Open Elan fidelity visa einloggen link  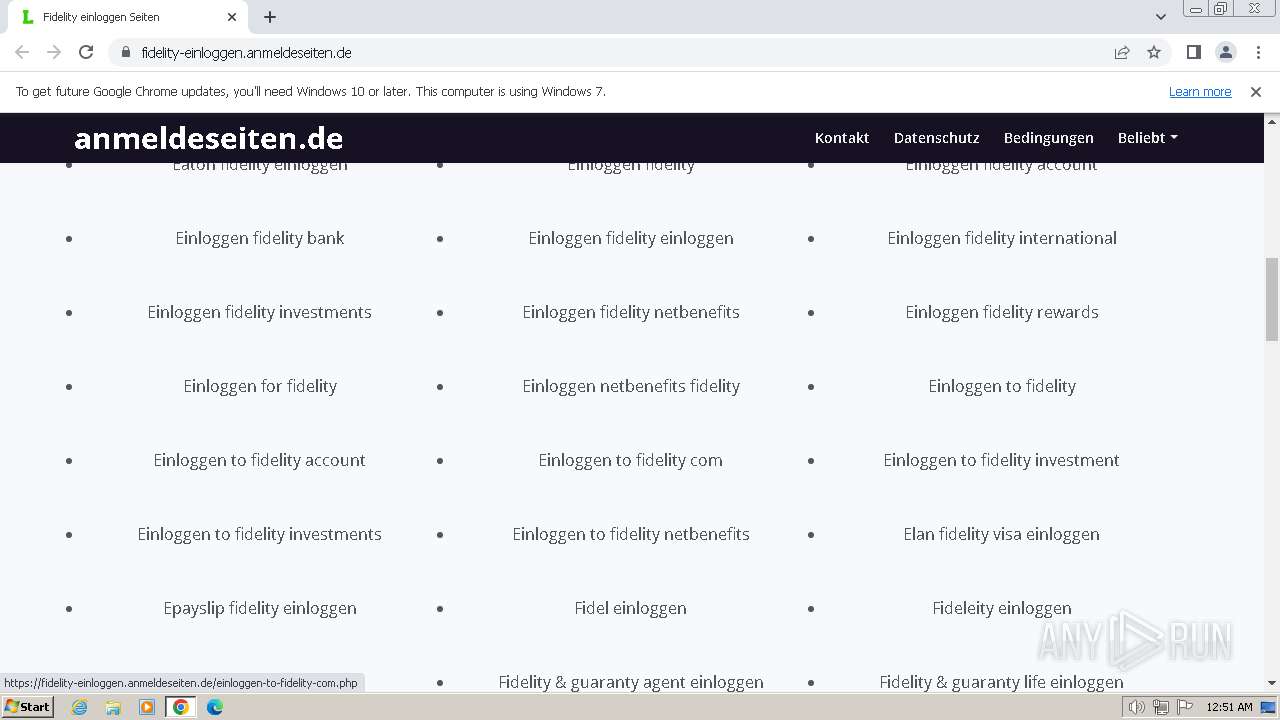pyautogui.click(x=1002, y=534)
